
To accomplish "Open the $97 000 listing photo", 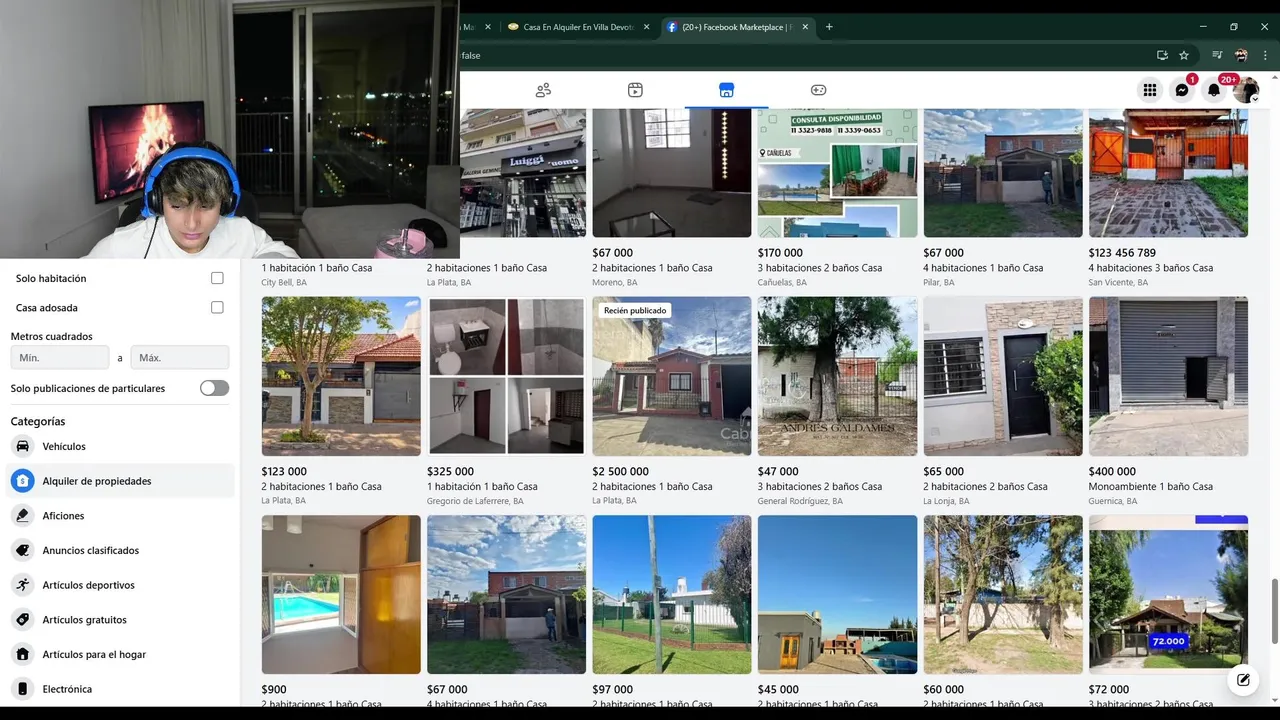I will click(x=672, y=594).
